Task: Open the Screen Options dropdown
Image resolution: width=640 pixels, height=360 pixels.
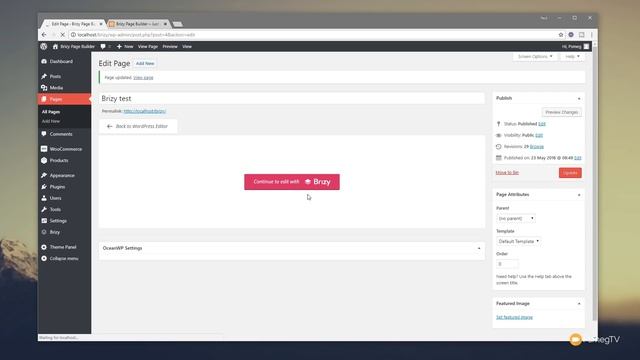Action: click(x=535, y=56)
